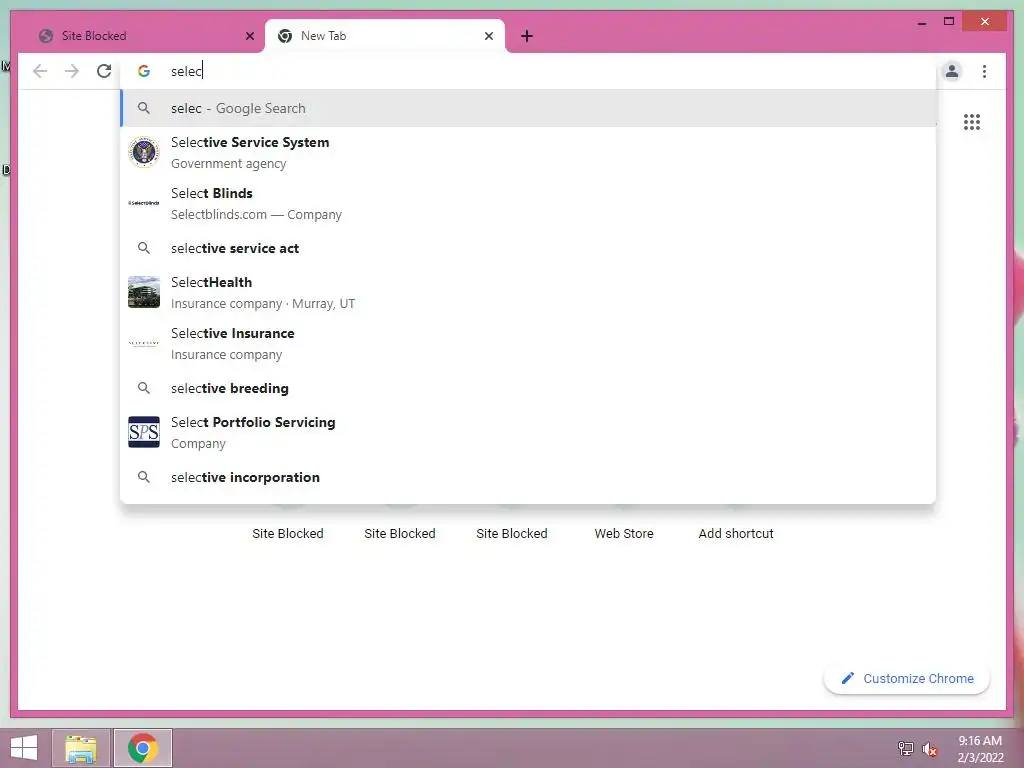Open the Windows Start button

[x=24, y=748]
